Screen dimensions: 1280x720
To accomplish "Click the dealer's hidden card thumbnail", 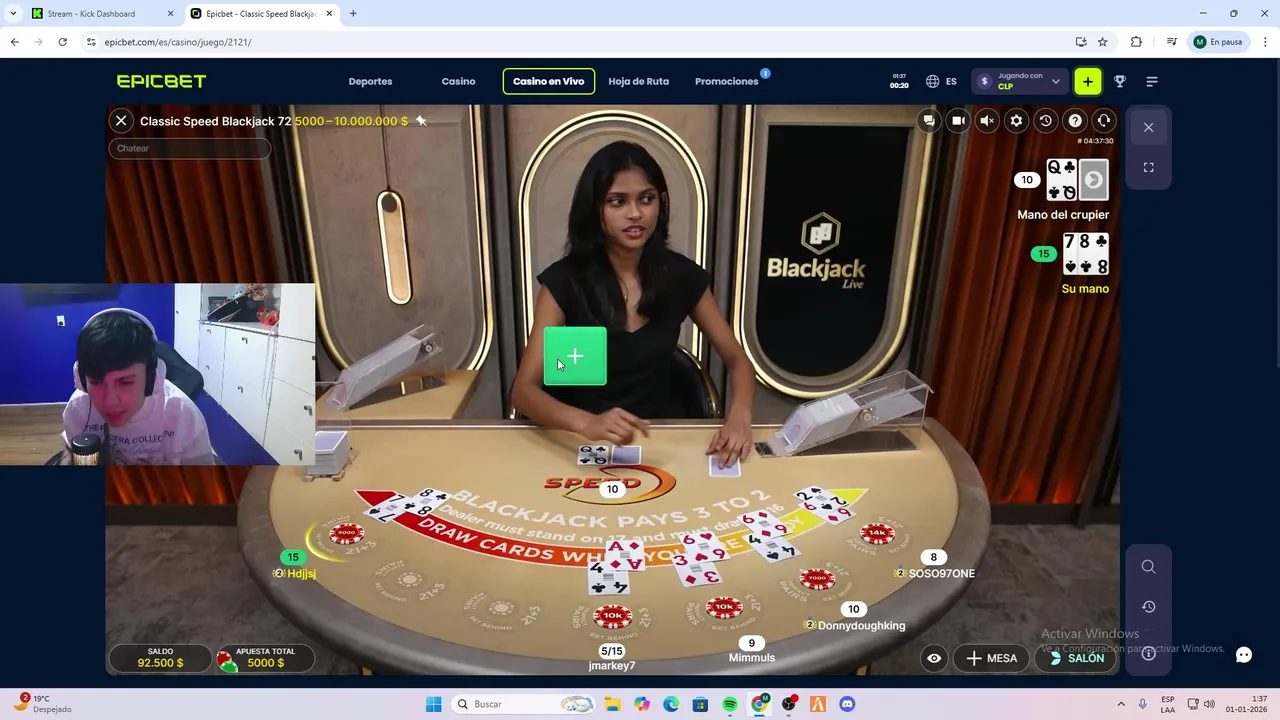I will 1094,180.
